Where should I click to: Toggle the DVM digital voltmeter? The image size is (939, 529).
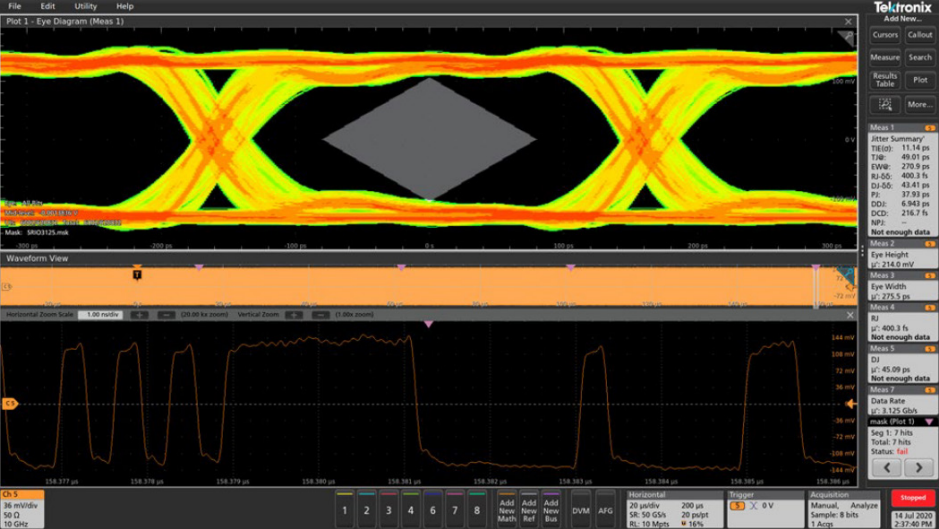581,509
